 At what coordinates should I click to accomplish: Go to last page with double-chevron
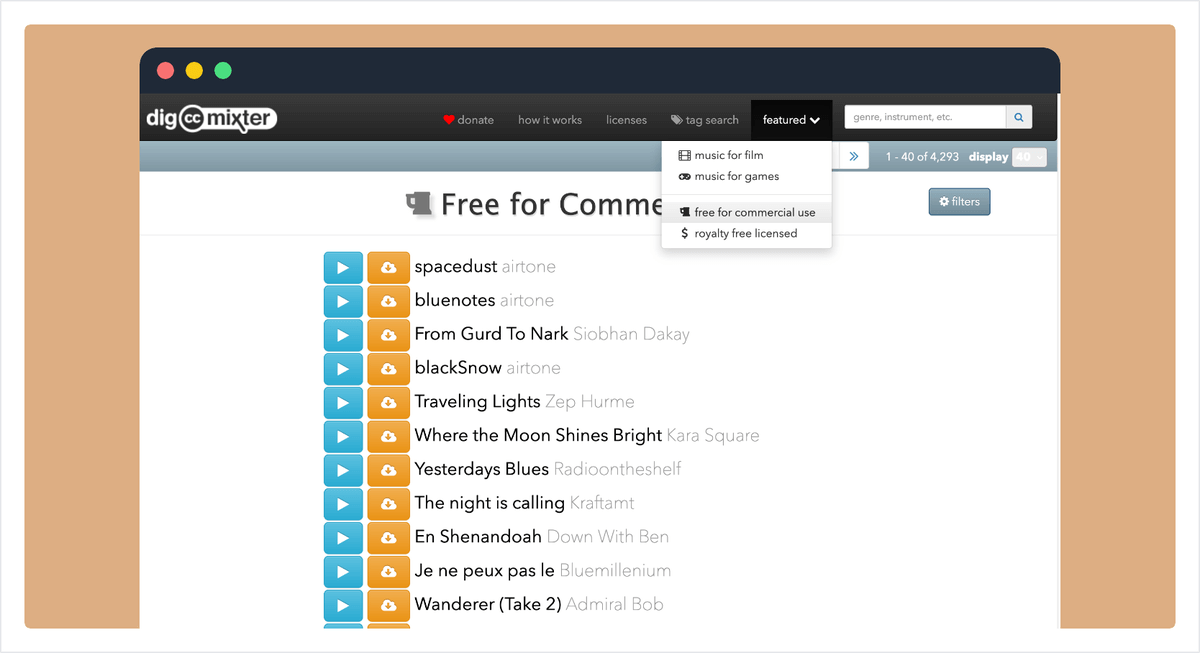[854, 156]
